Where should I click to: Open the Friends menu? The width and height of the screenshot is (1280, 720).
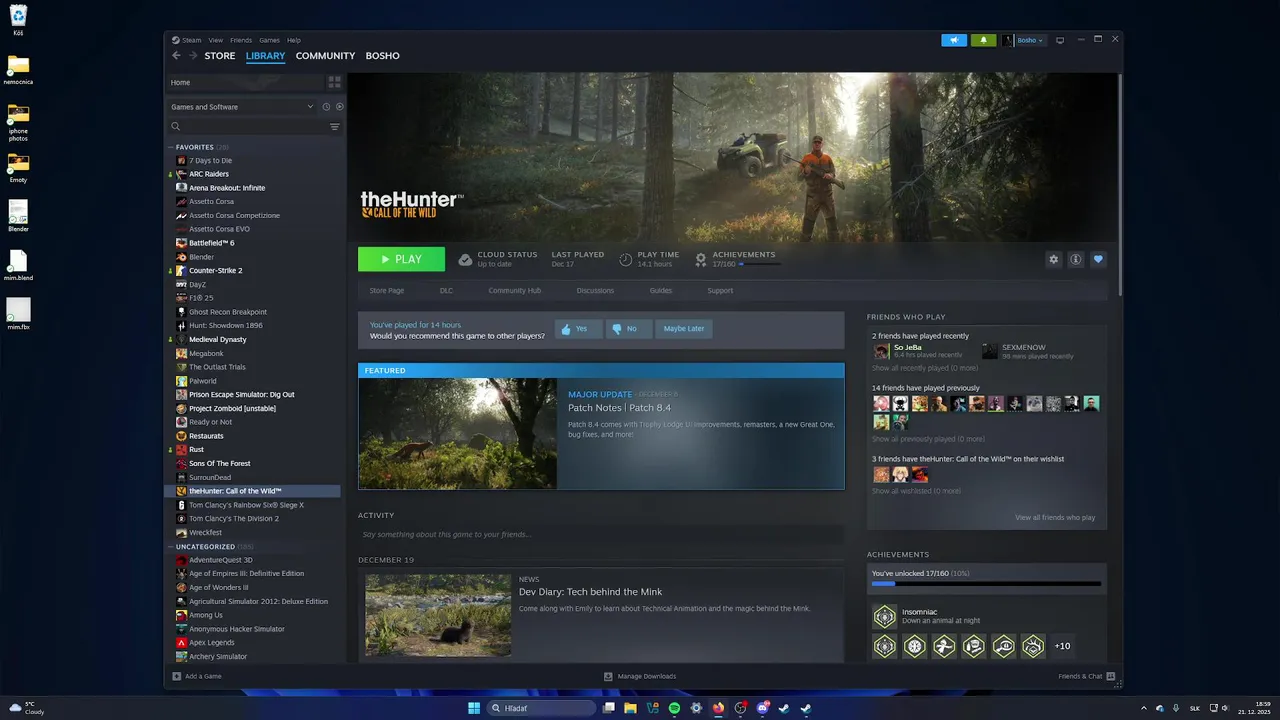(x=241, y=40)
